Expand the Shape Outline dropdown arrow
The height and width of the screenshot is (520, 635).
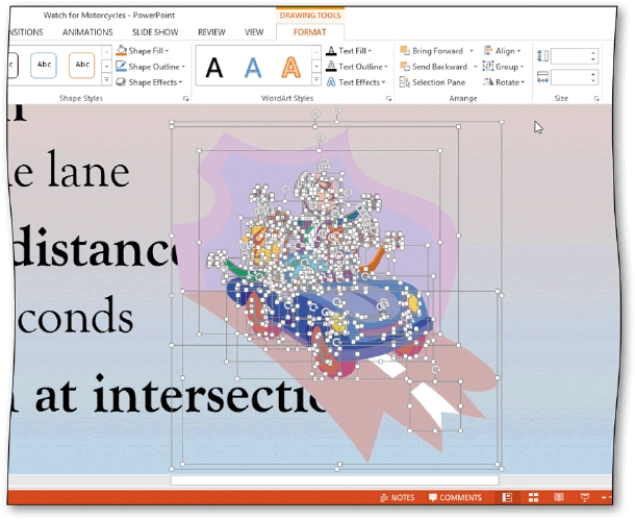[x=183, y=67]
